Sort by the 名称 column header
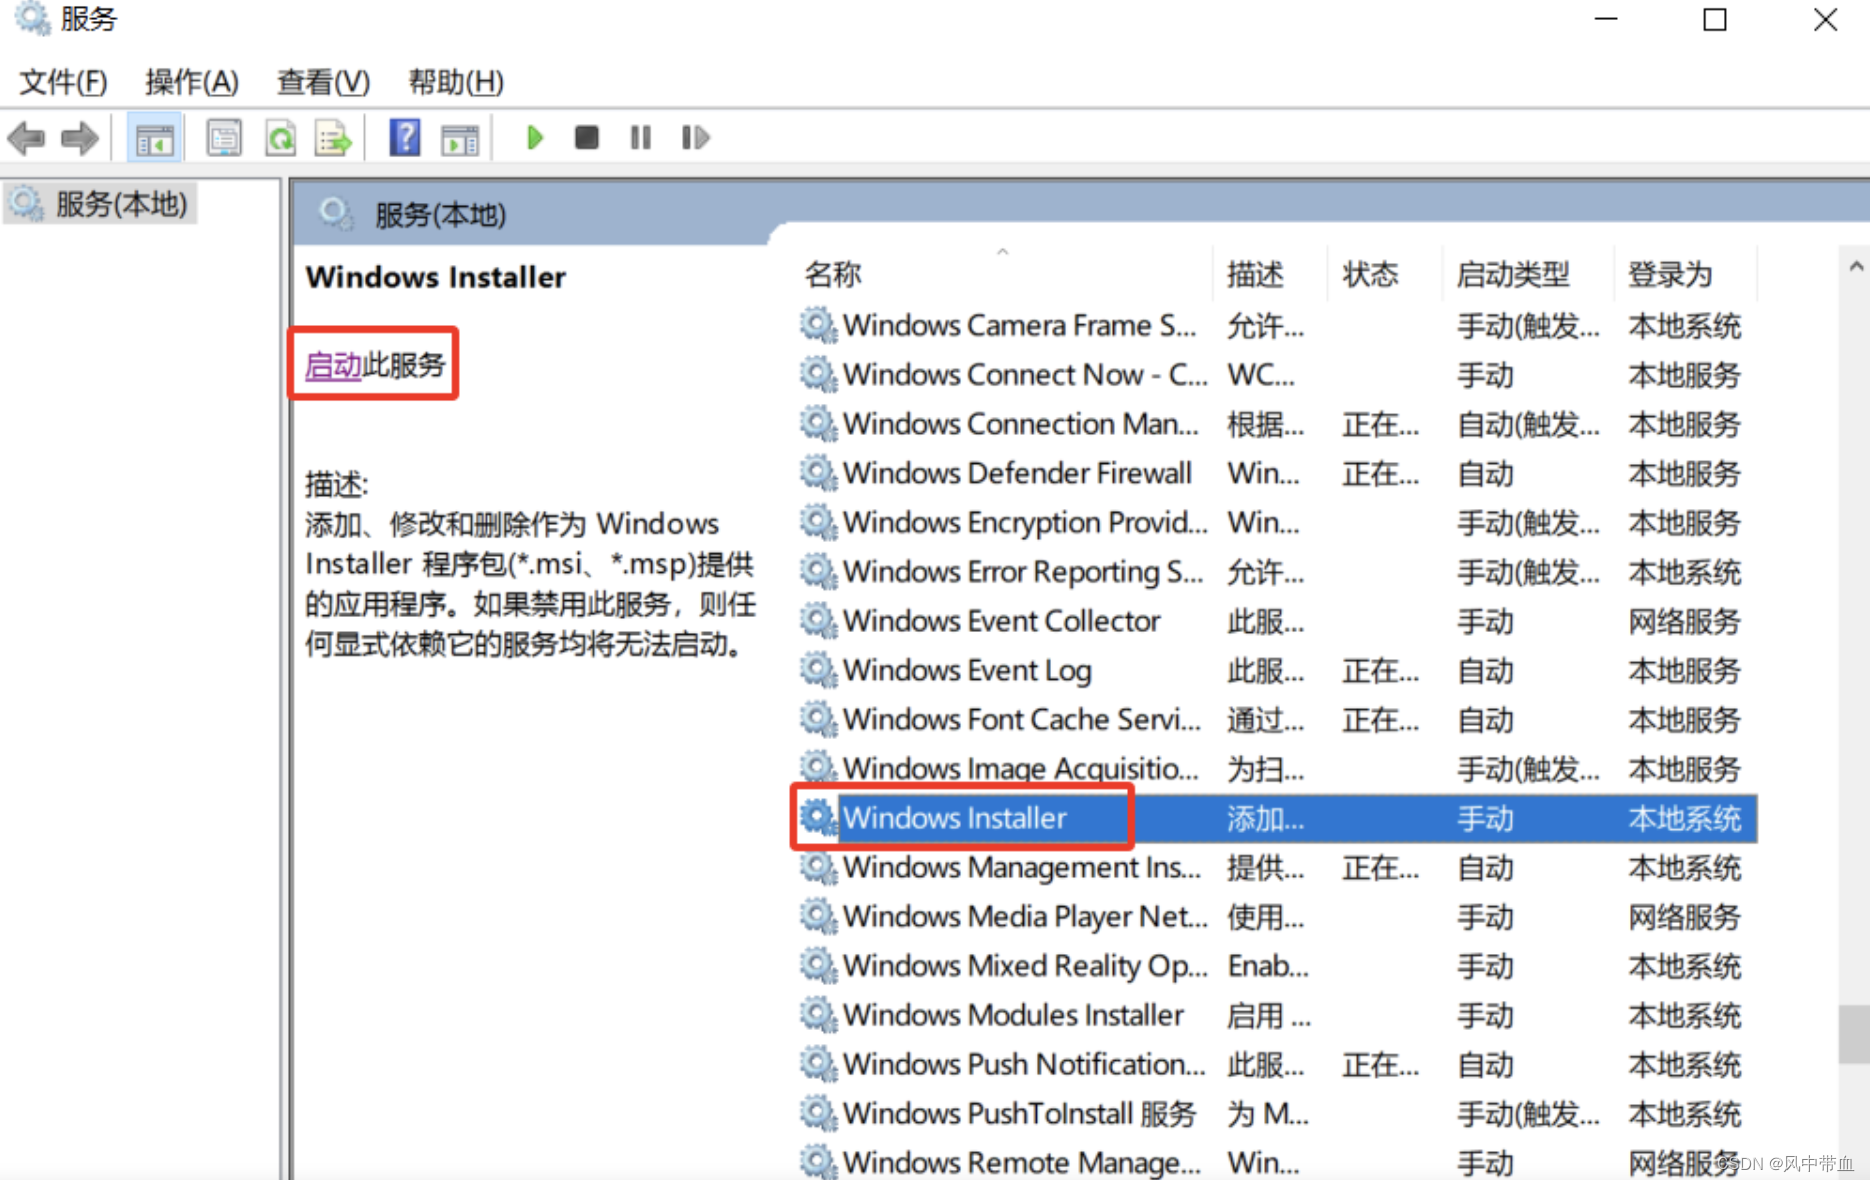The image size is (1870, 1182). point(832,274)
